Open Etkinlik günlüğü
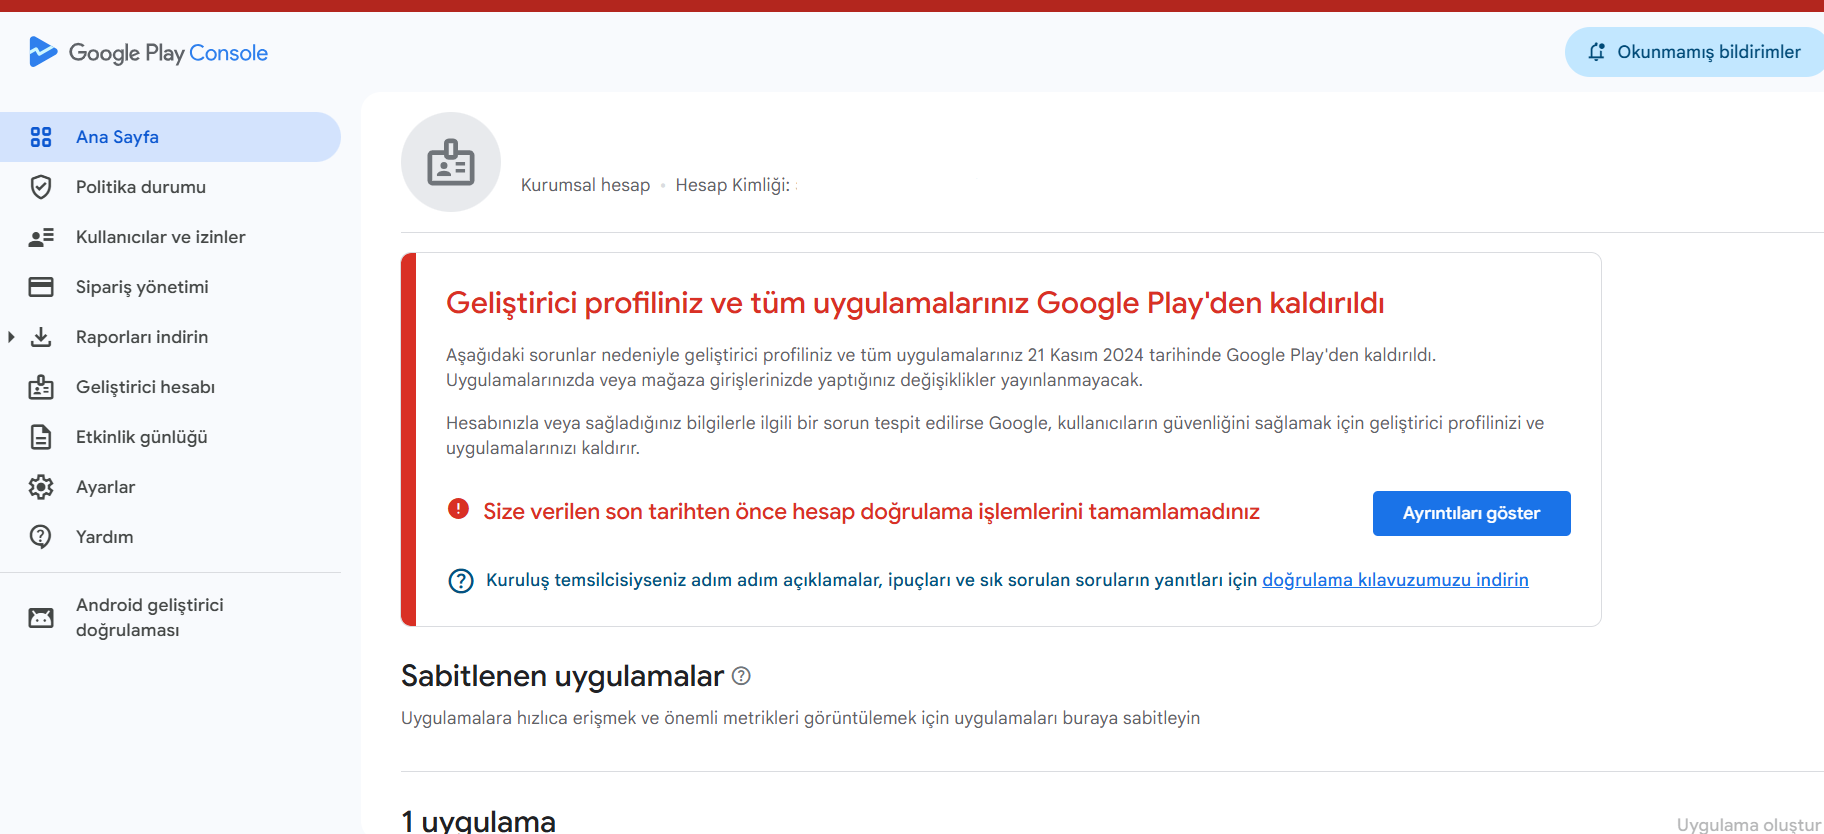The width and height of the screenshot is (1824, 834). click(x=170, y=437)
